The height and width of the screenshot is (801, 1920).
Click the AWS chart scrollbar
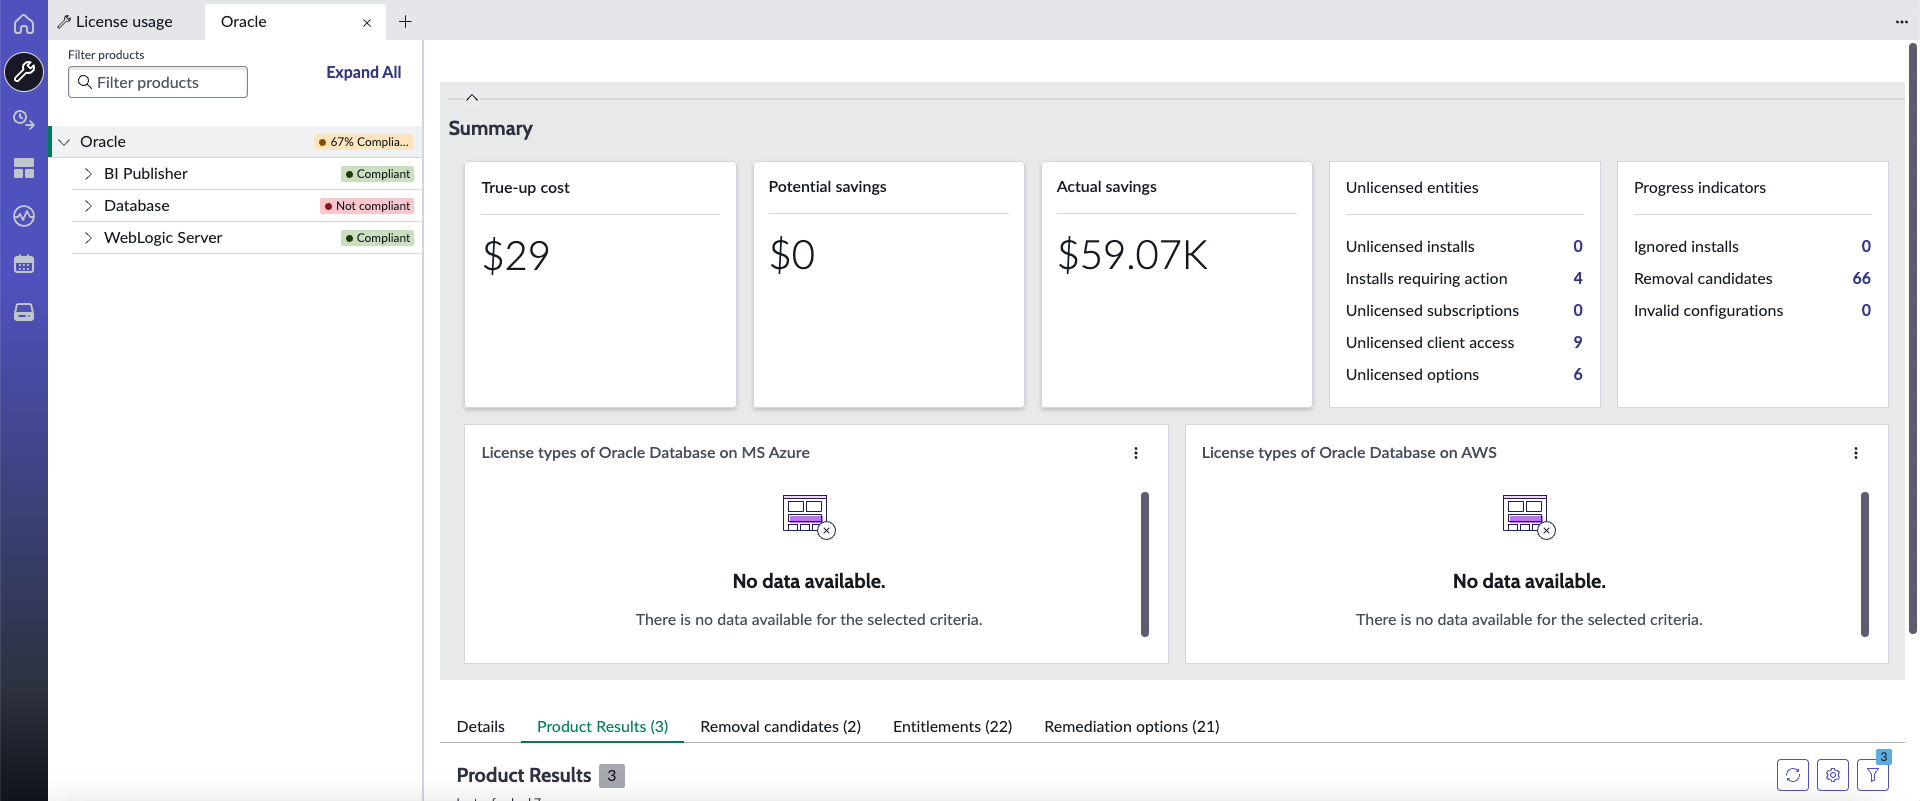pos(1865,564)
